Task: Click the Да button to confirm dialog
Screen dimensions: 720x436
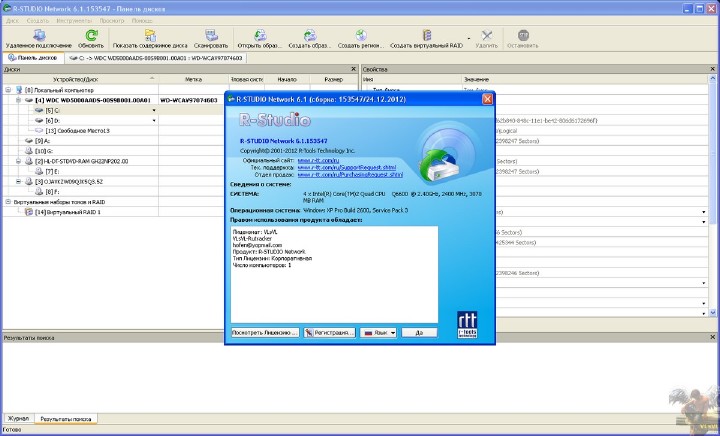Action: click(419, 332)
